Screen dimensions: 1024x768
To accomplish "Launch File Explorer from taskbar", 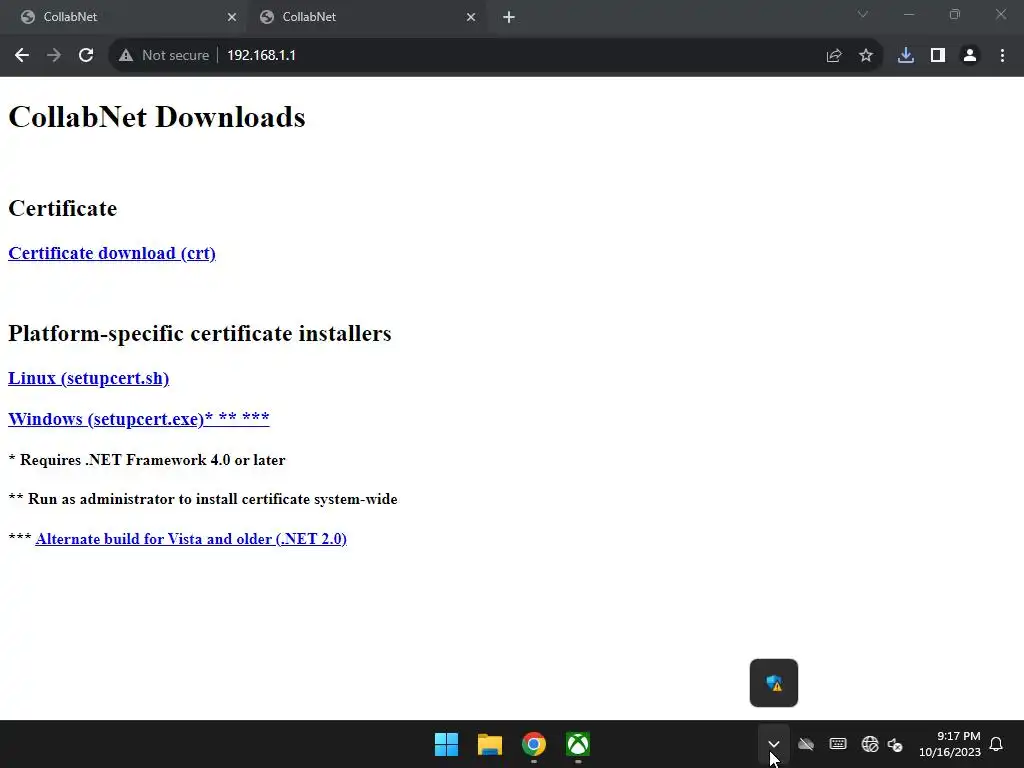I will [x=490, y=744].
